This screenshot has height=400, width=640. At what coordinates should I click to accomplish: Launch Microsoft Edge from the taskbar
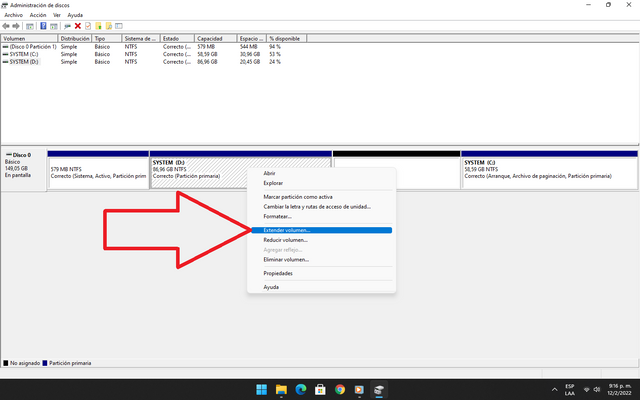click(x=301, y=389)
